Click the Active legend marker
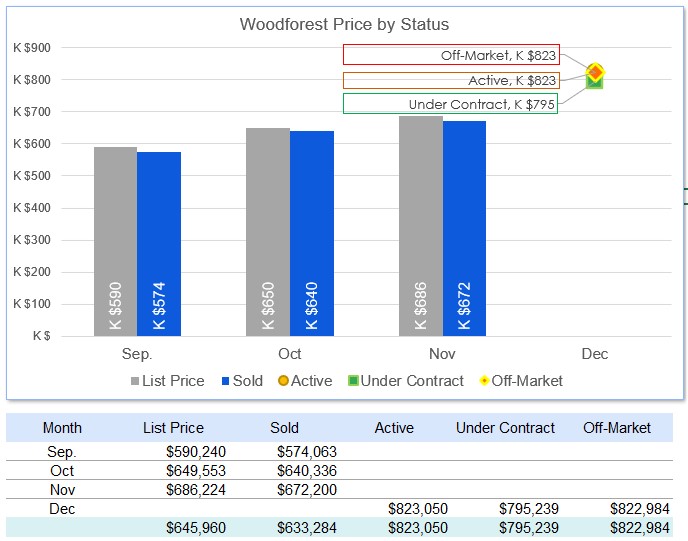The width and height of the screenshot is (688, 541). pyautogui.click(x=283, y=381)
